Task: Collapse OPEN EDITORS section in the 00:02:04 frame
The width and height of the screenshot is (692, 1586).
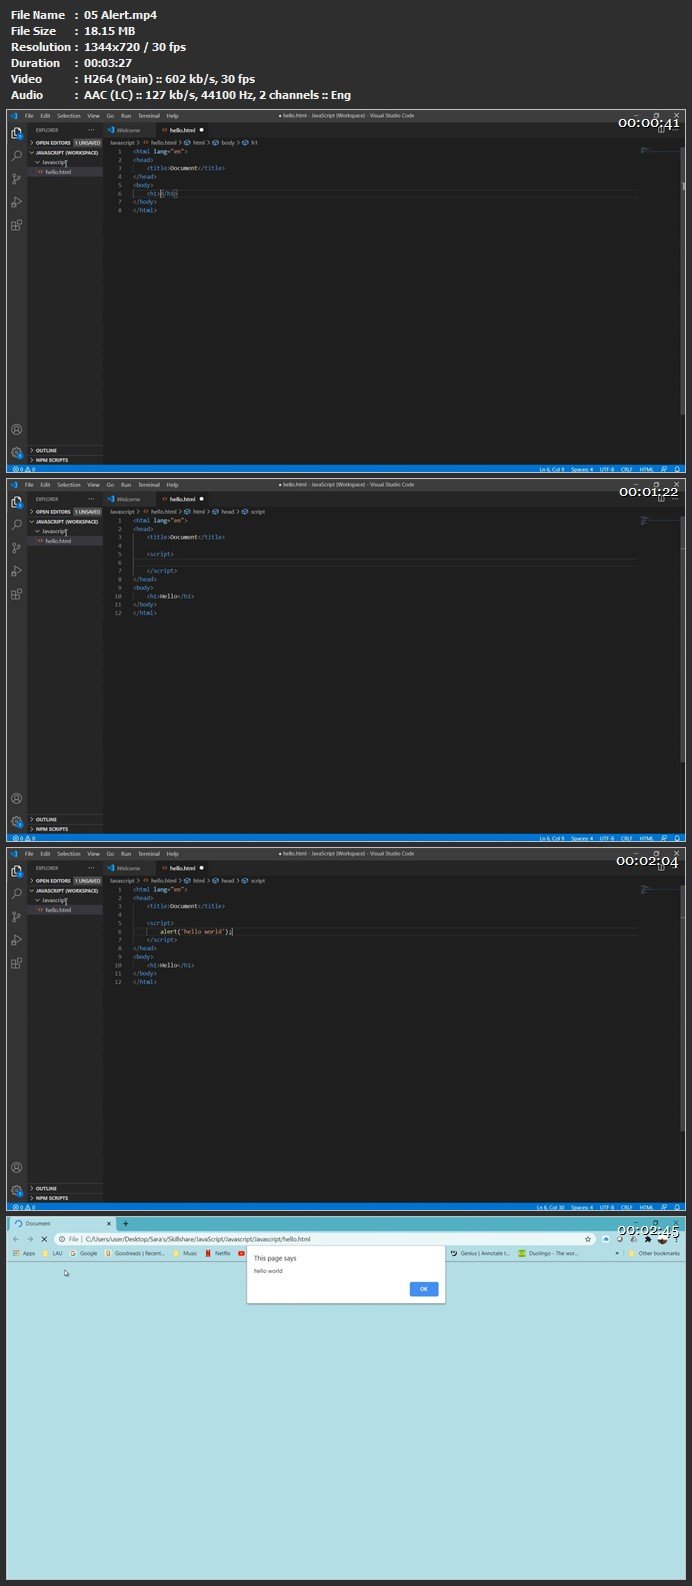Action: point(65,881)
